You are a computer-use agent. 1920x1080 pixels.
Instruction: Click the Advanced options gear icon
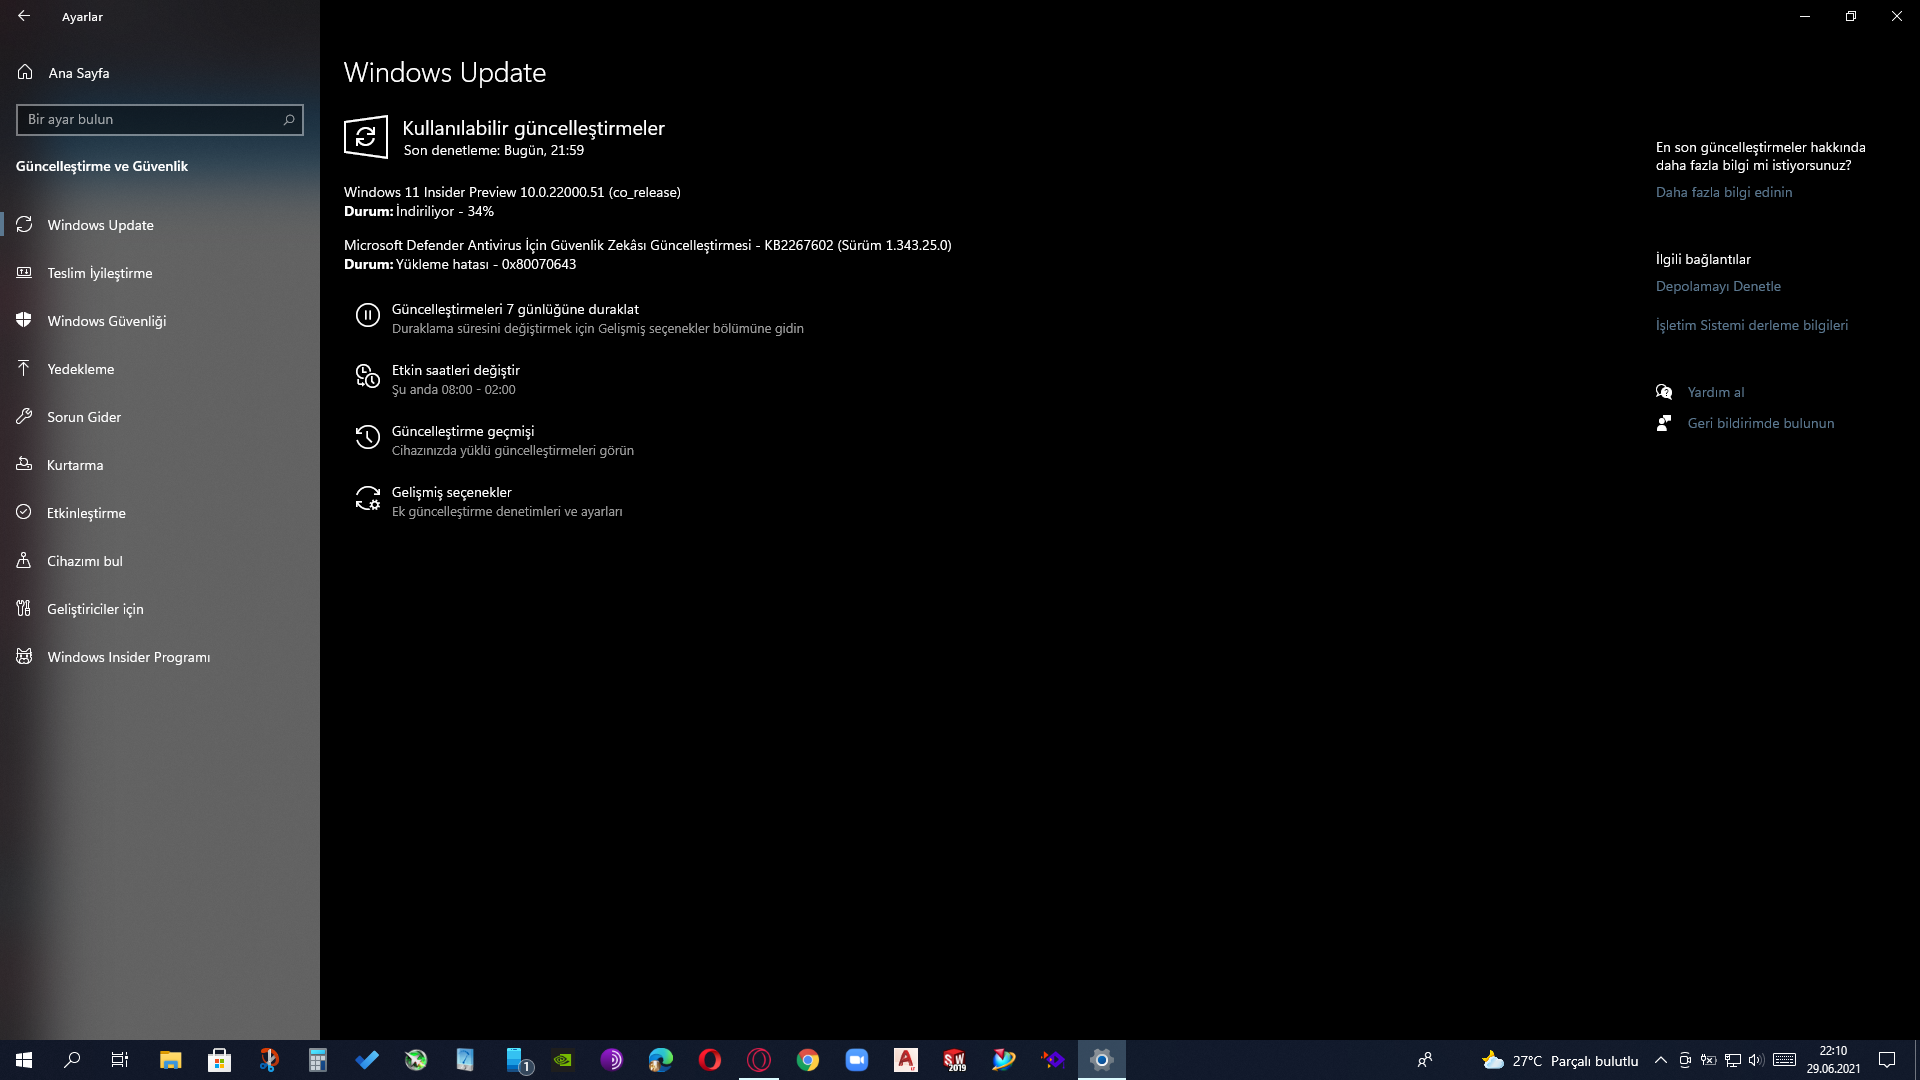point(367,499)
